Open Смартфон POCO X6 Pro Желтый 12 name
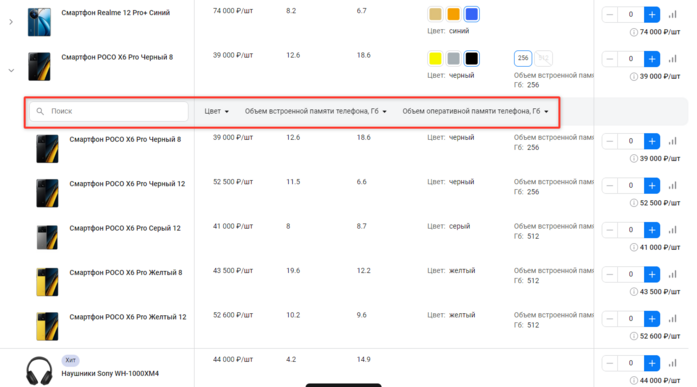The height and width of the screenshot is (387, 697). pyautogui.click(x=128, y=317)
